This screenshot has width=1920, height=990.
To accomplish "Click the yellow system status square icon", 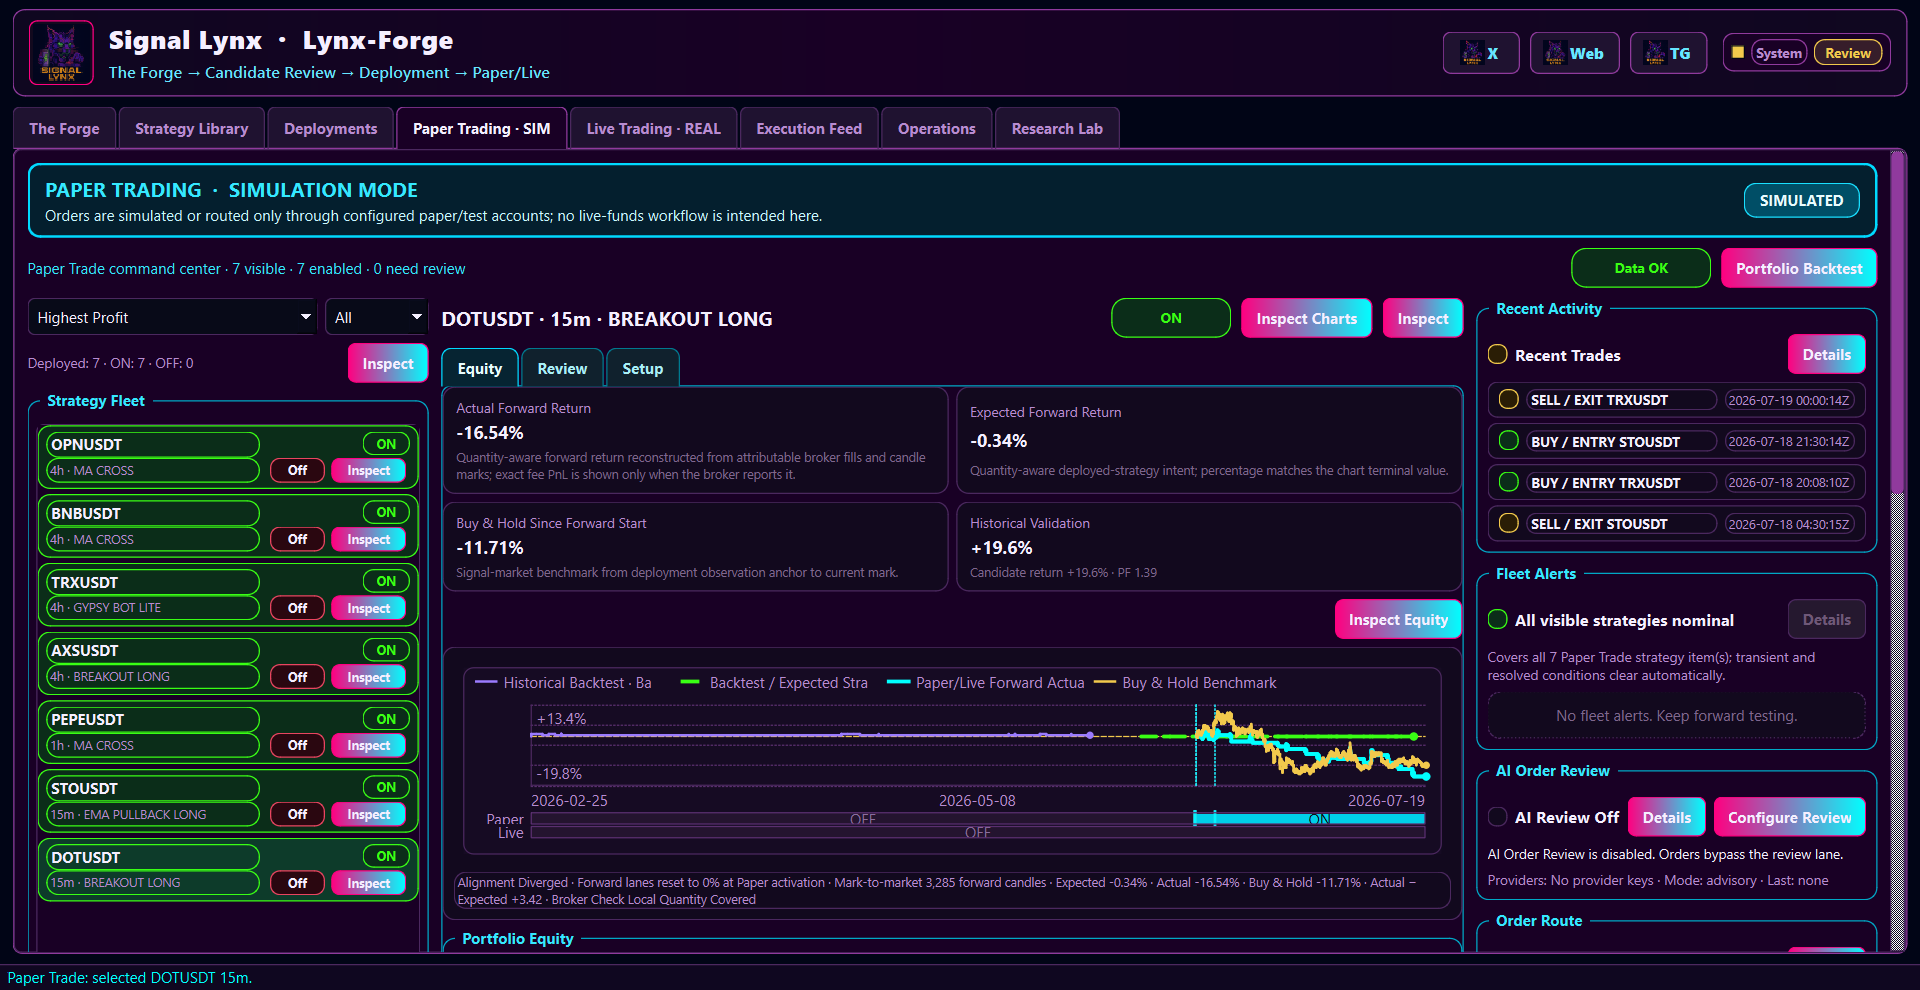I will pos(1738,52).
